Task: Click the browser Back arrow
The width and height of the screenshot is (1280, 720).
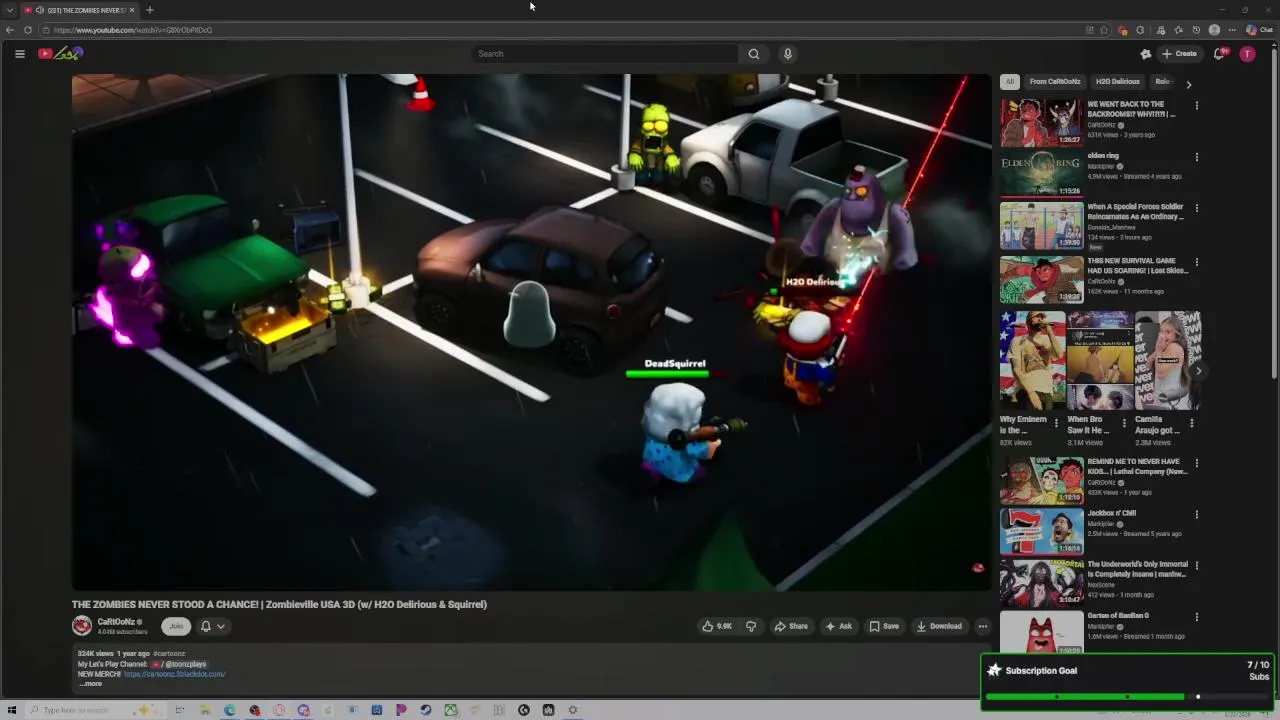Action: 10,30
